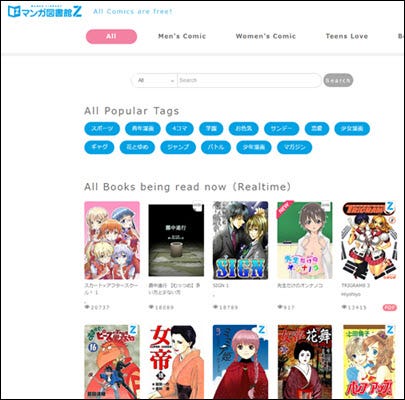Viewport: 405px width, 400px height.
Task: Click the title under the pink five-girls cover
Action: click(111, 289)
